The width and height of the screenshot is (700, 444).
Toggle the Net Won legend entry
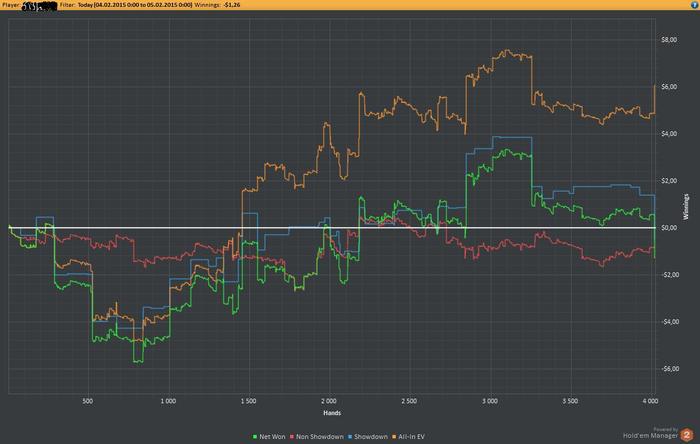point(269,437)
